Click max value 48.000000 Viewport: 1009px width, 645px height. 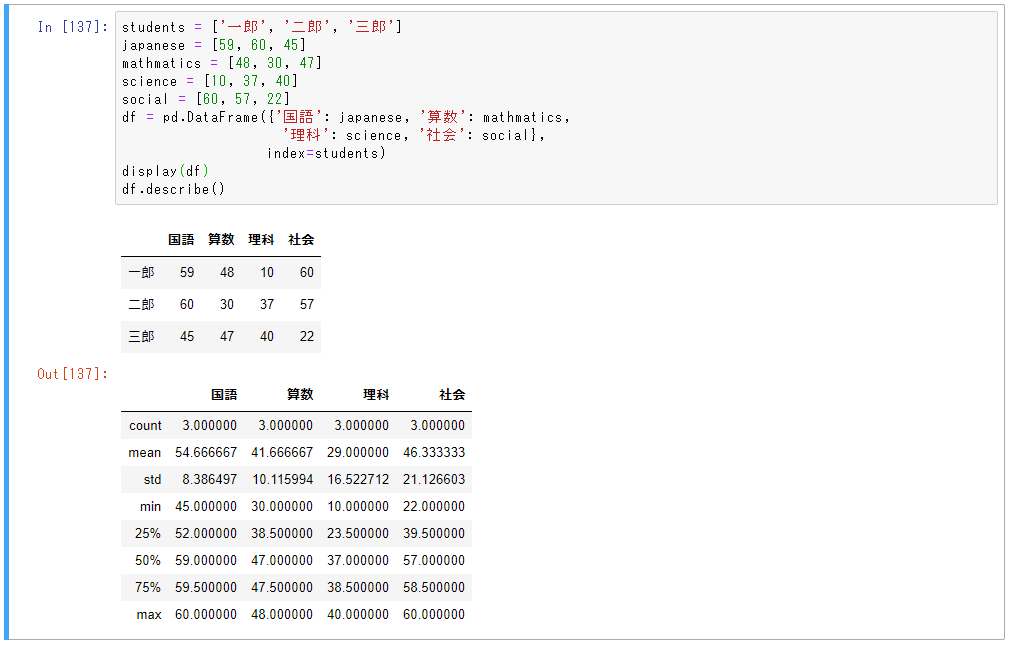point(282,615)
